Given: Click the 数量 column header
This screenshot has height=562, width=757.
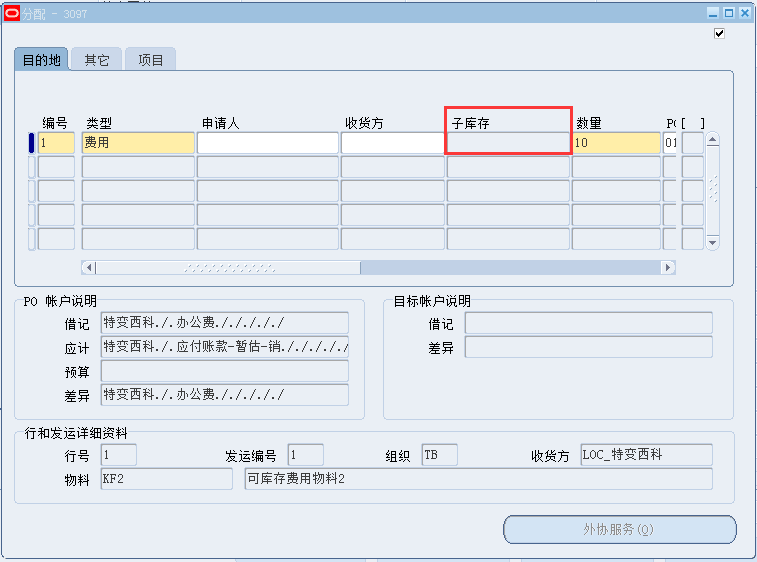Looking at the screenshot, I should click(x=589, y=123).
